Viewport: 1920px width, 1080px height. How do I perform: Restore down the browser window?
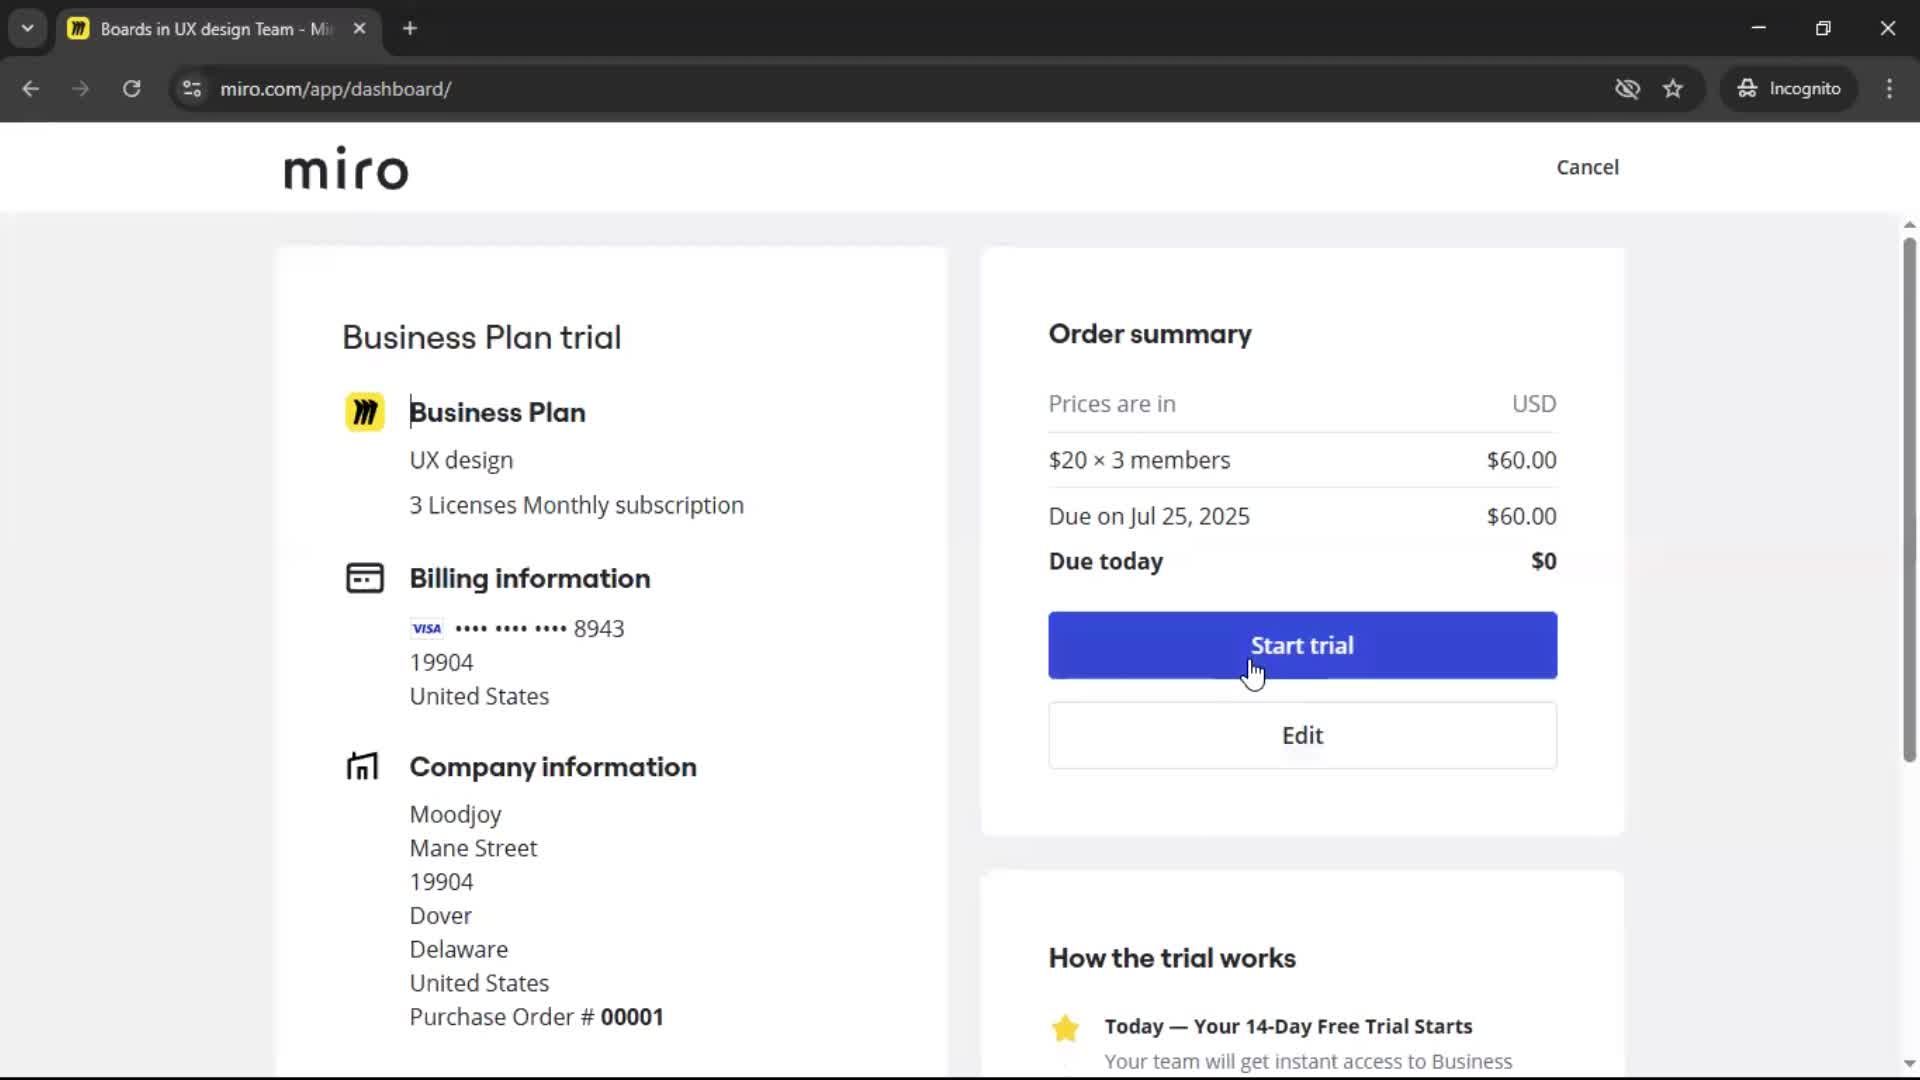[x=1823, y=28]
